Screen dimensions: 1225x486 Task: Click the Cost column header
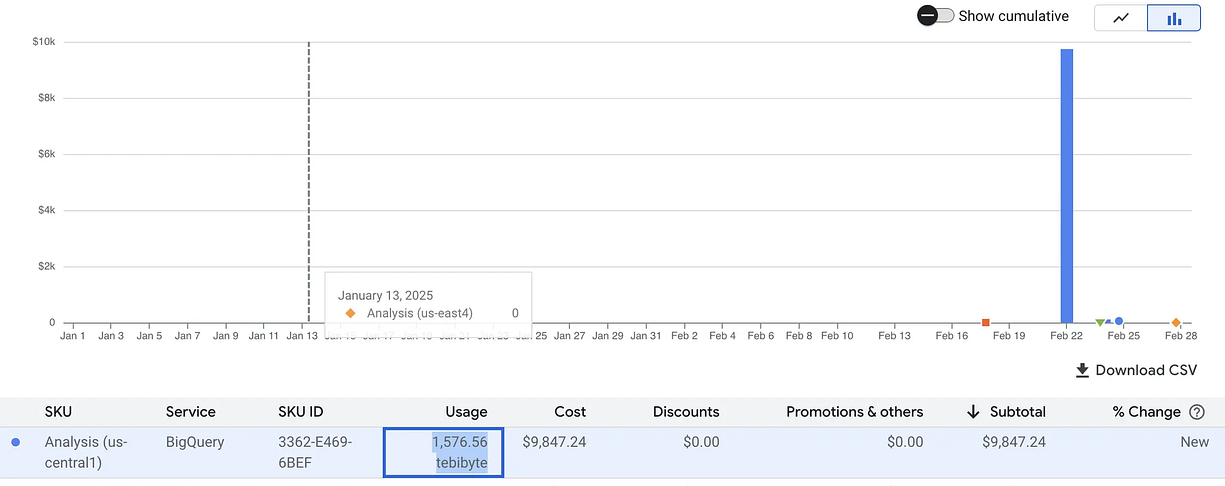[570, 412]
